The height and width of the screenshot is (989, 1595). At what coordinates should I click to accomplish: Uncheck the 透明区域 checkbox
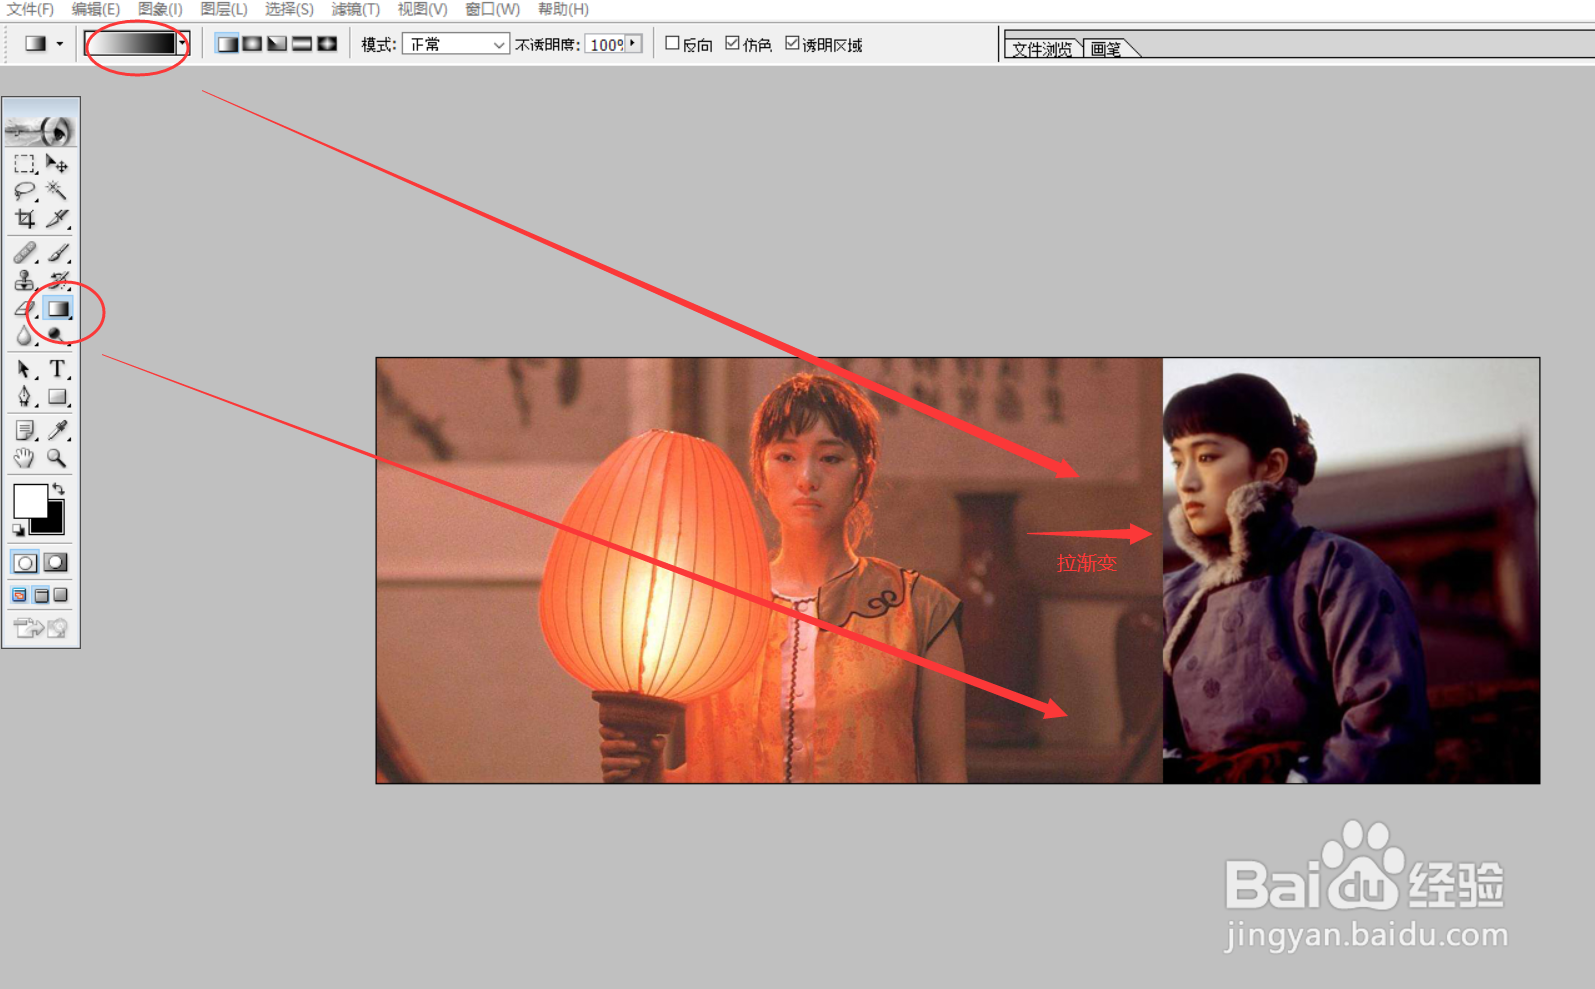(x=792, y=43)
